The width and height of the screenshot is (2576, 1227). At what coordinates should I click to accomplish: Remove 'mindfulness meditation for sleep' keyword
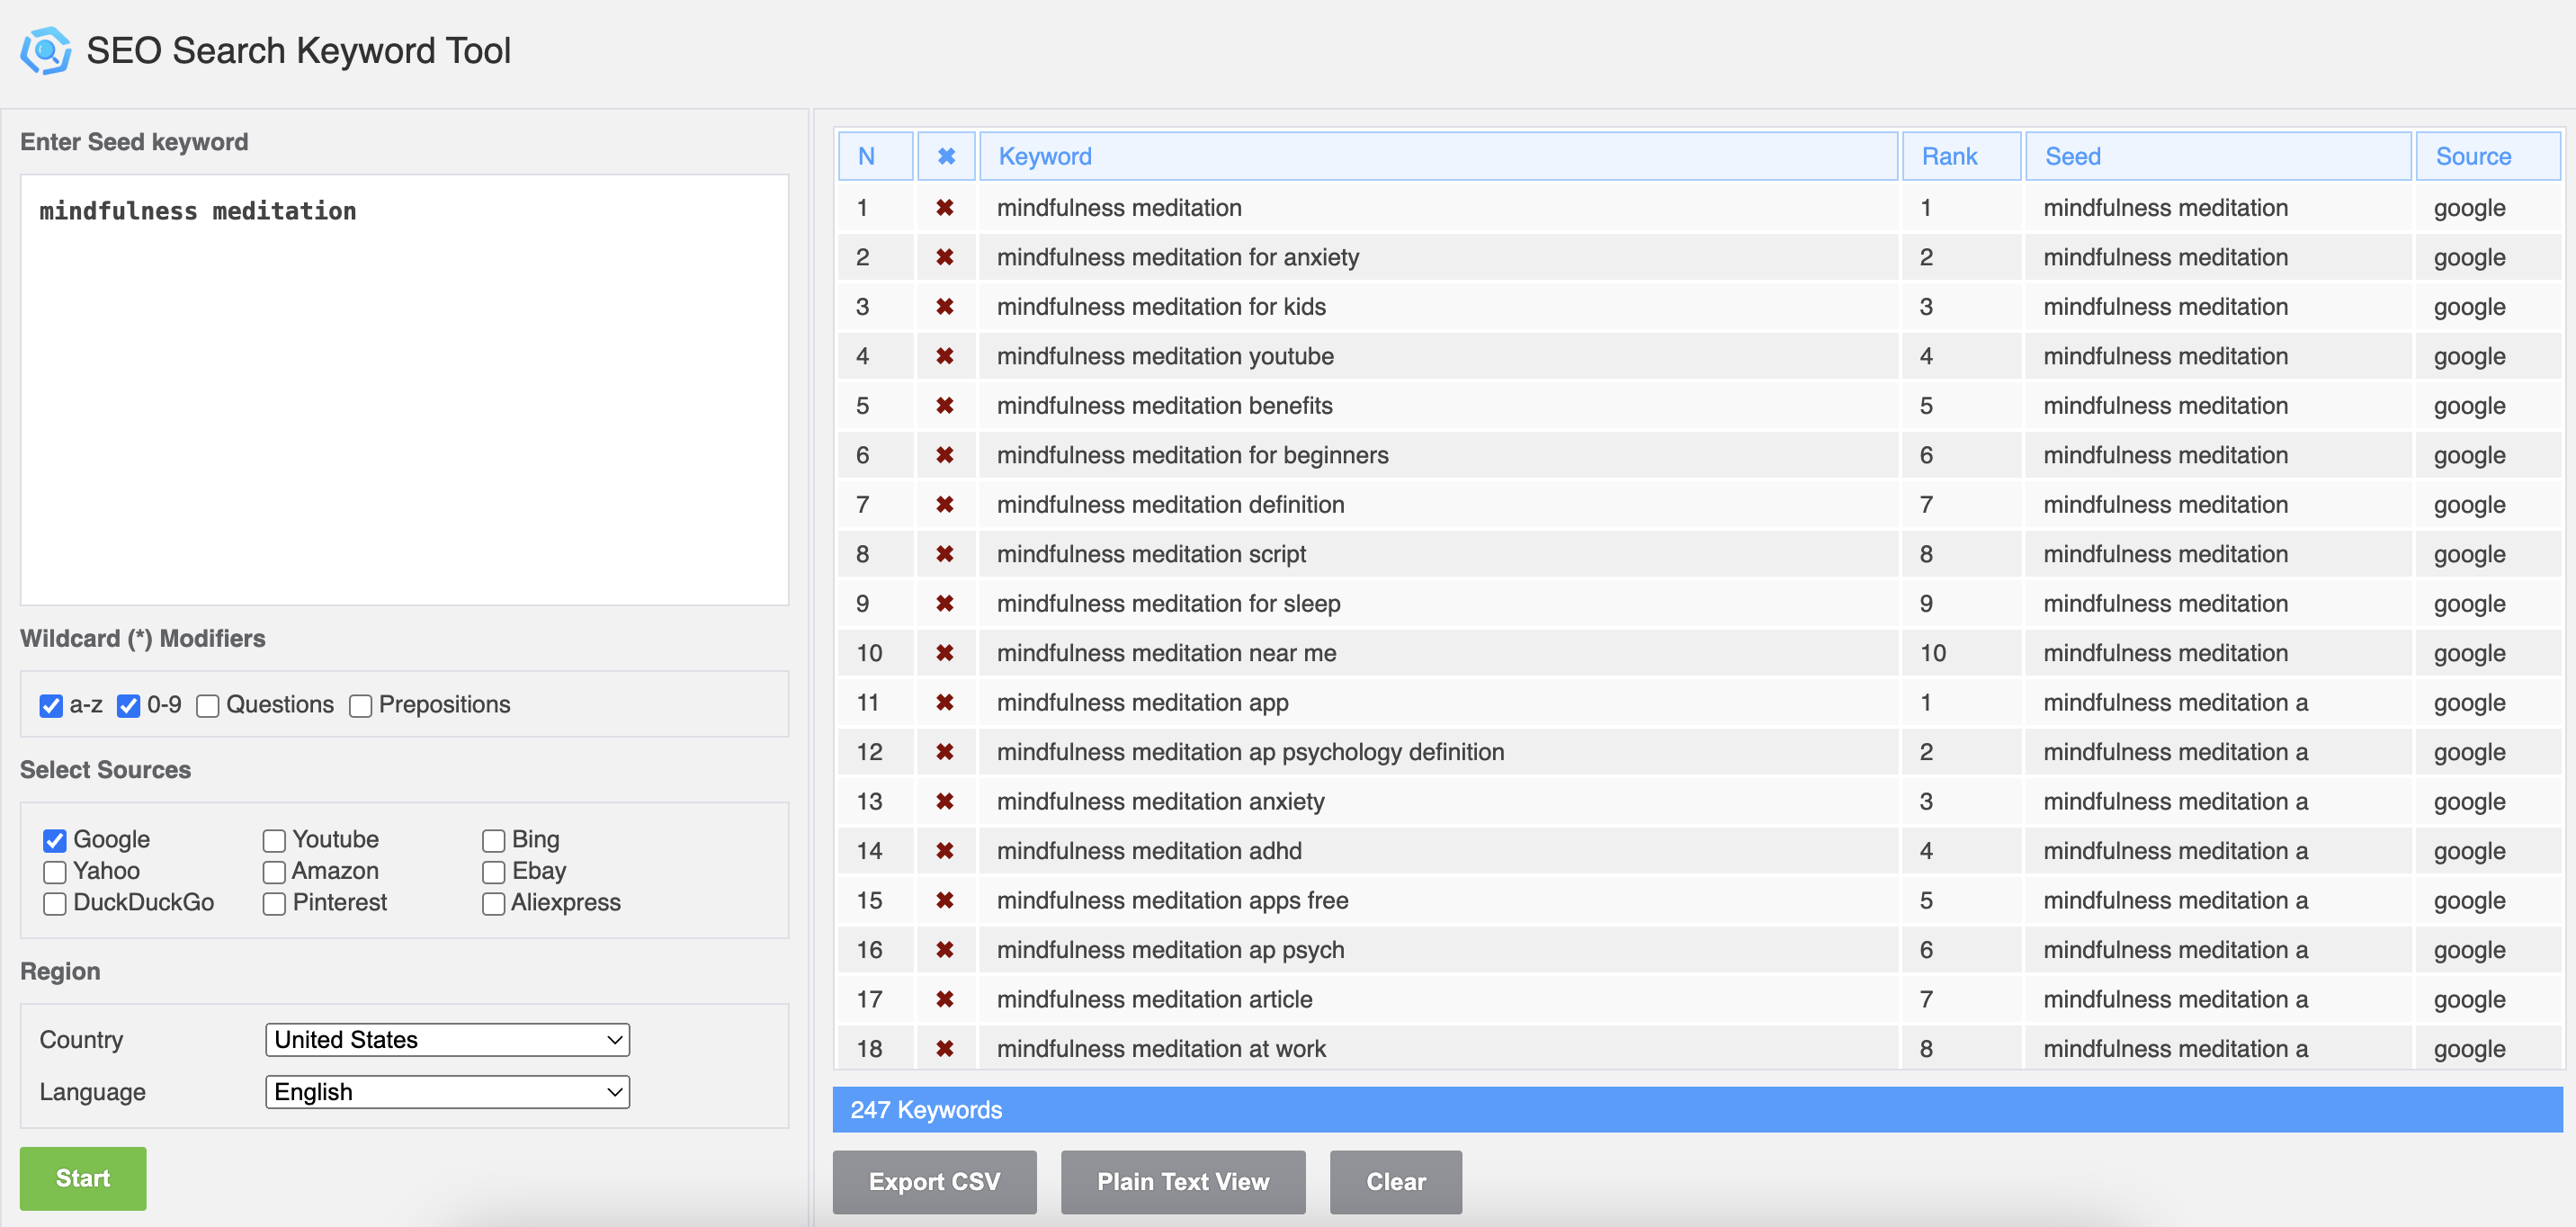[x=945, y=604]
